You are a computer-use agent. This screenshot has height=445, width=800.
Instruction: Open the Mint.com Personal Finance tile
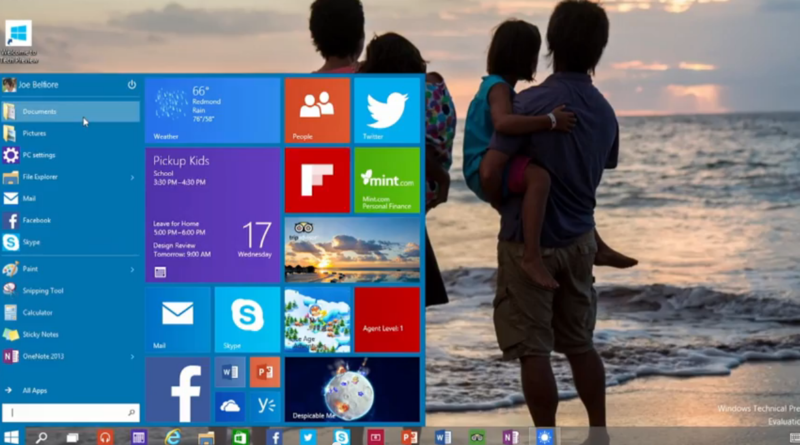pos(387,180)
